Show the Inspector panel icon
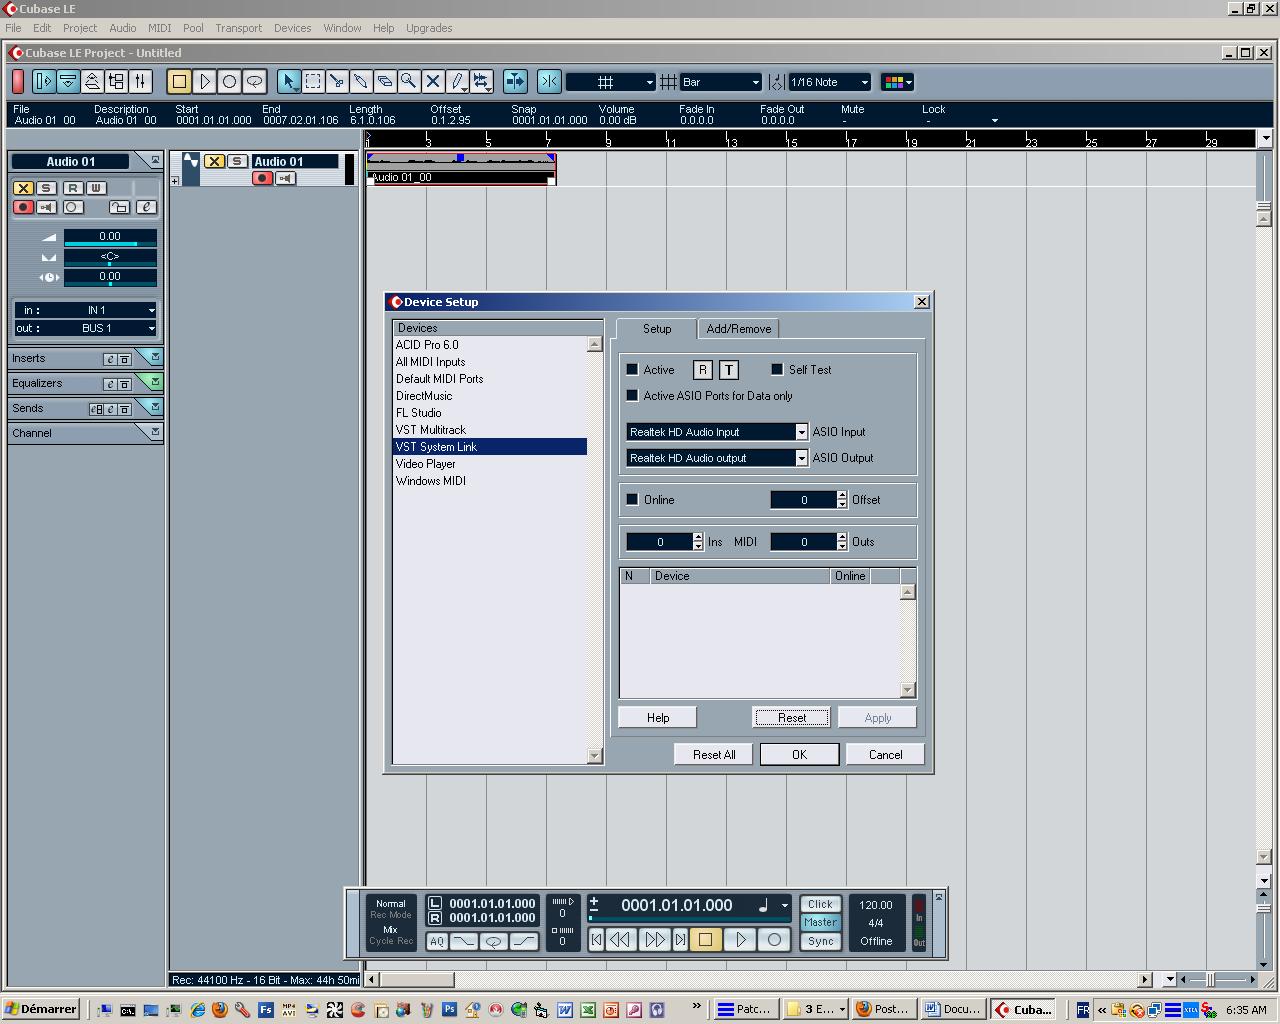1280x1024 pixels. click(44, 82)
